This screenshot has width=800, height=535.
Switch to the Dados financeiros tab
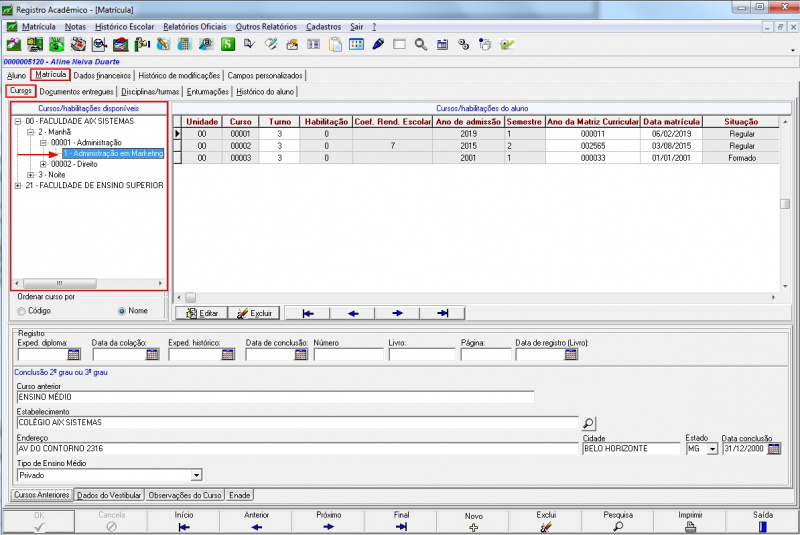(x=102, y=75)
